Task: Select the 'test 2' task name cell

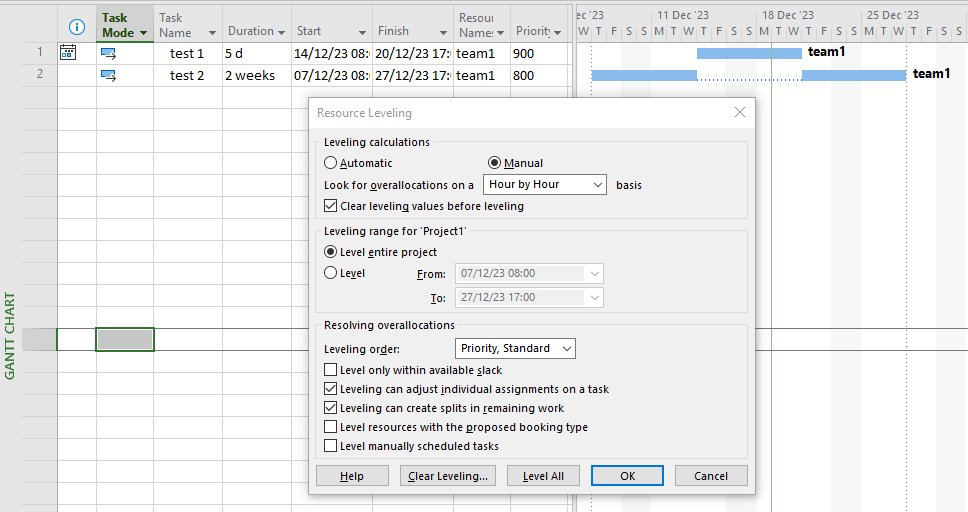Action: click(x=188, y=75)
